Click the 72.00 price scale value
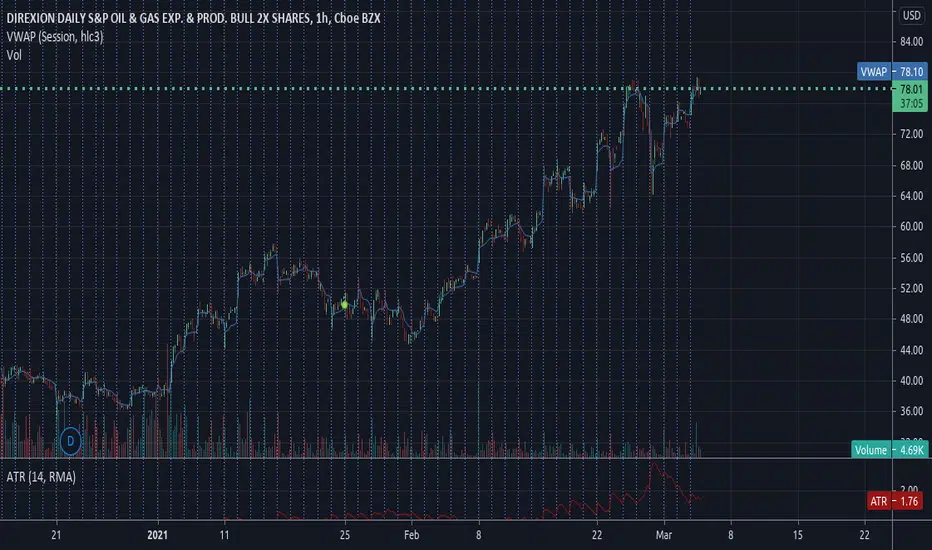Viewport: 932px width, 550px height. [x=911, y=134]
